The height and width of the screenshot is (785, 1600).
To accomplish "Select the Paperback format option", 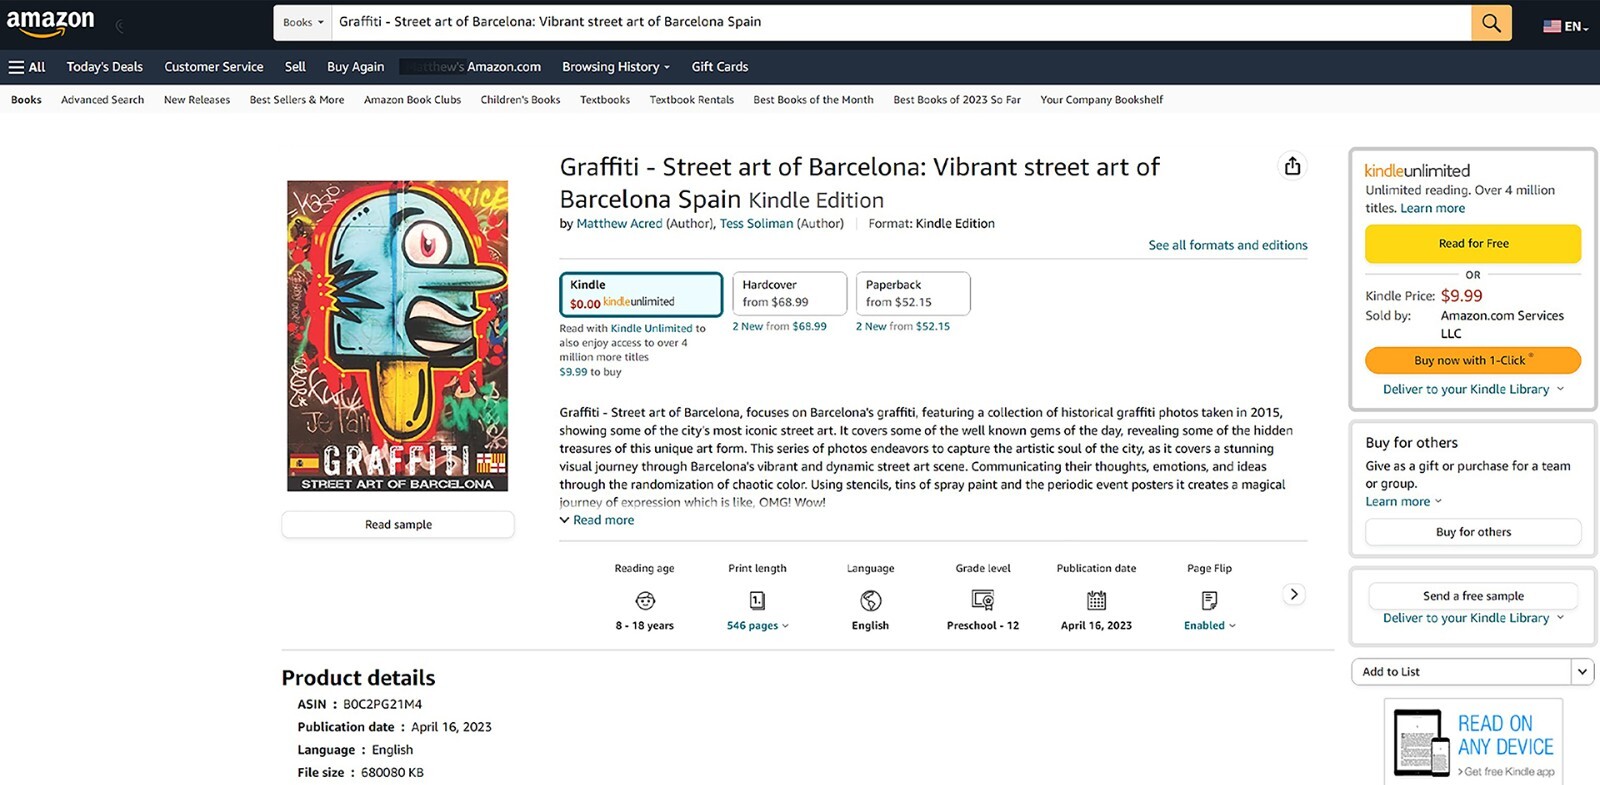I will coord(912,294).
